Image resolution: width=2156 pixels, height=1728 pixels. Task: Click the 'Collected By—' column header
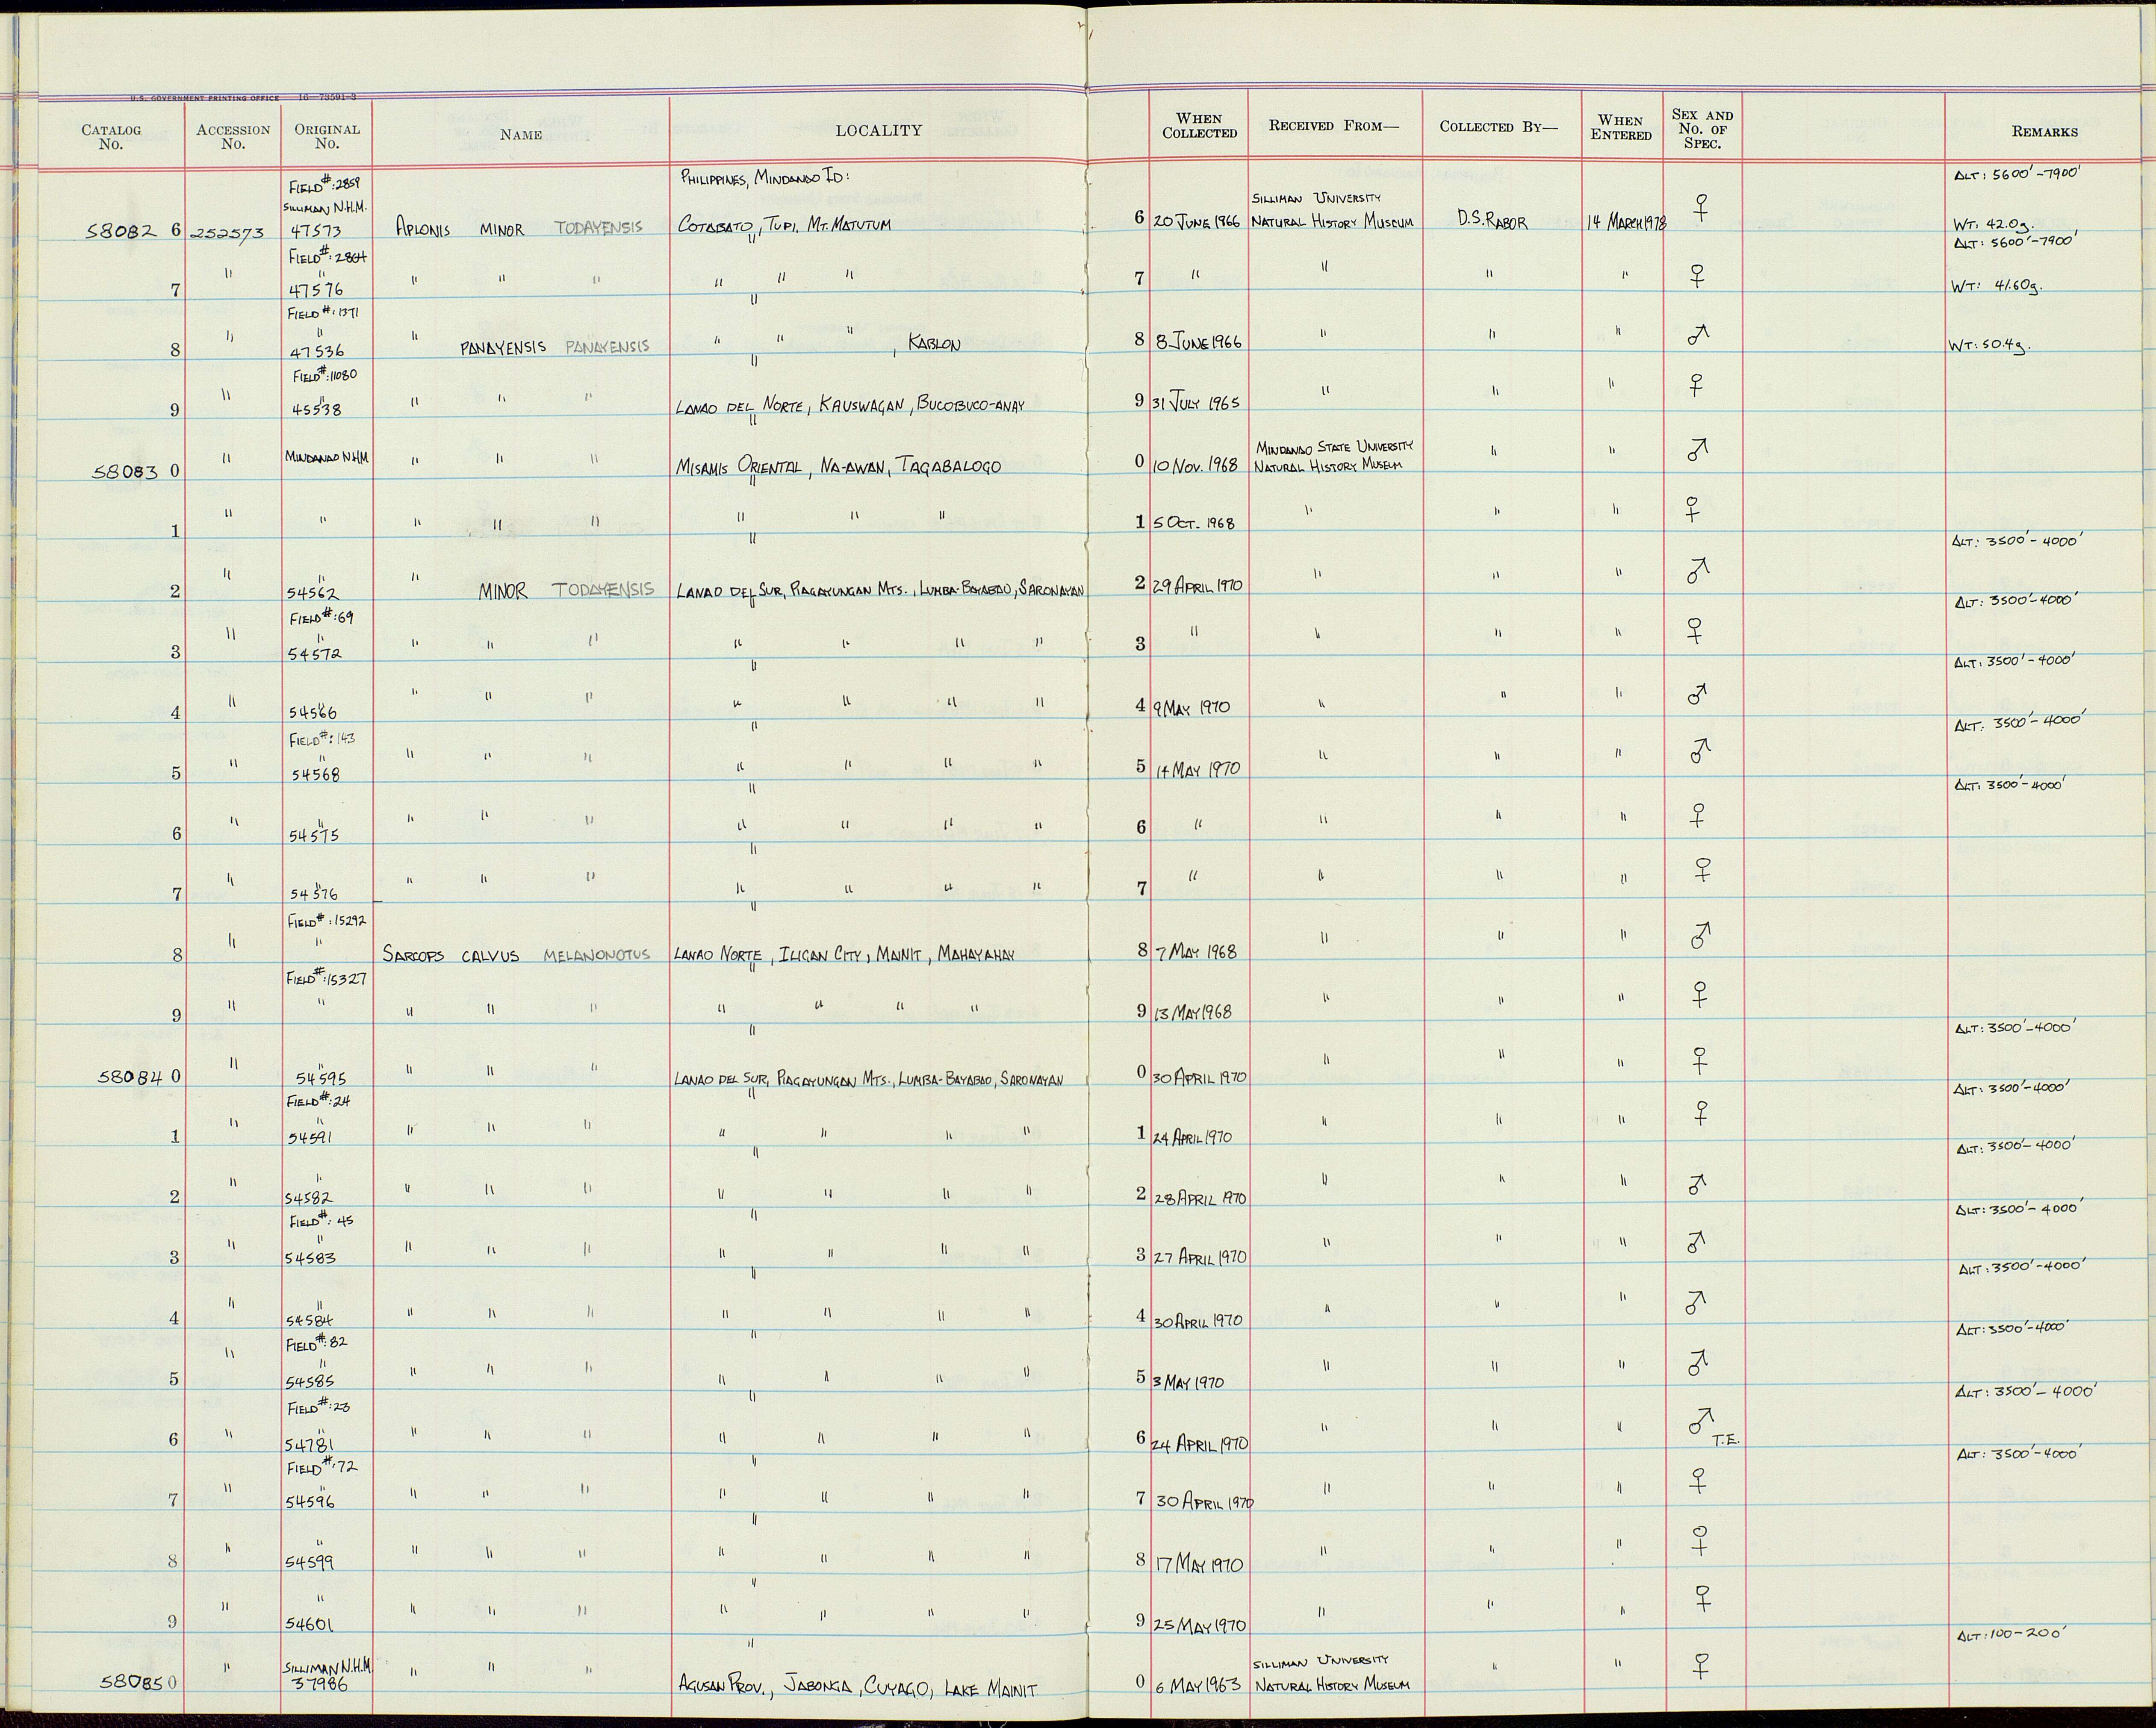point(1498,127)
